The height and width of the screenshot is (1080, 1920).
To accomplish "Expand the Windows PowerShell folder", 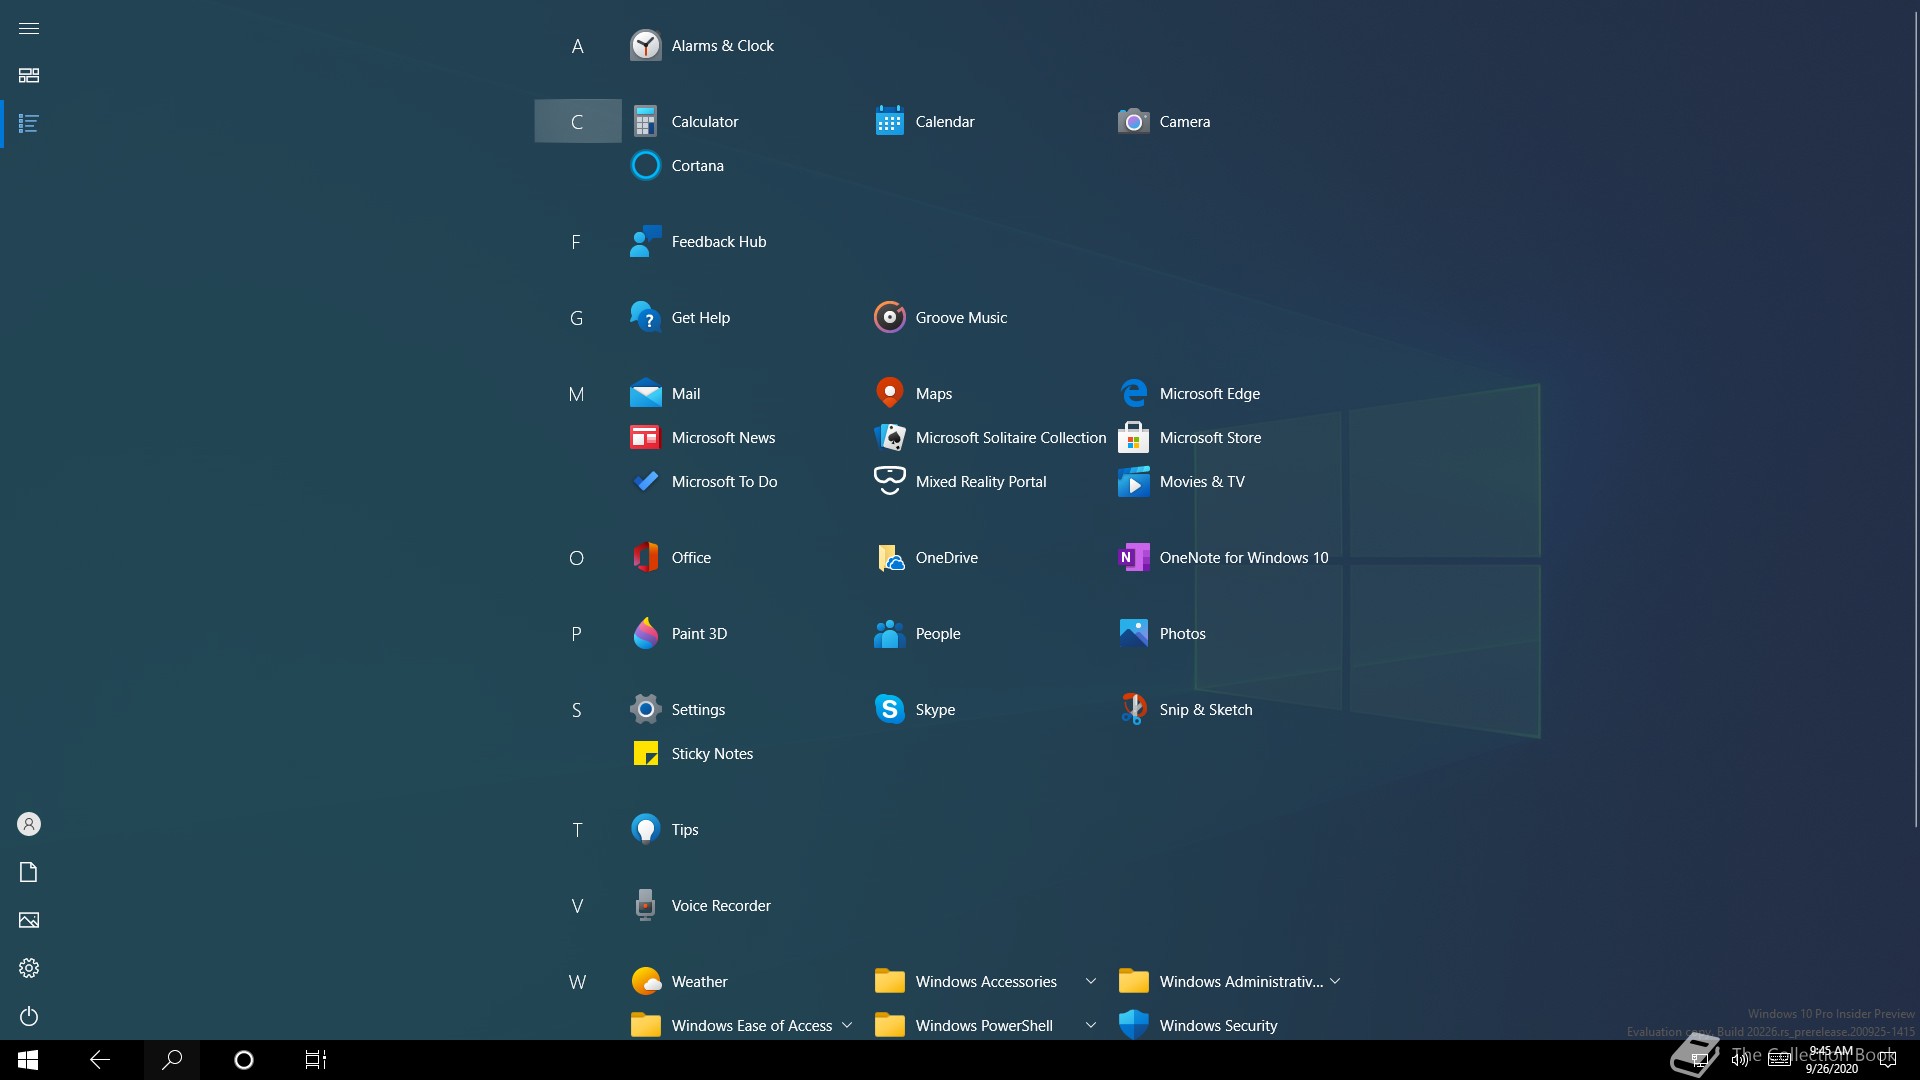I will [x=986, y=1026].
